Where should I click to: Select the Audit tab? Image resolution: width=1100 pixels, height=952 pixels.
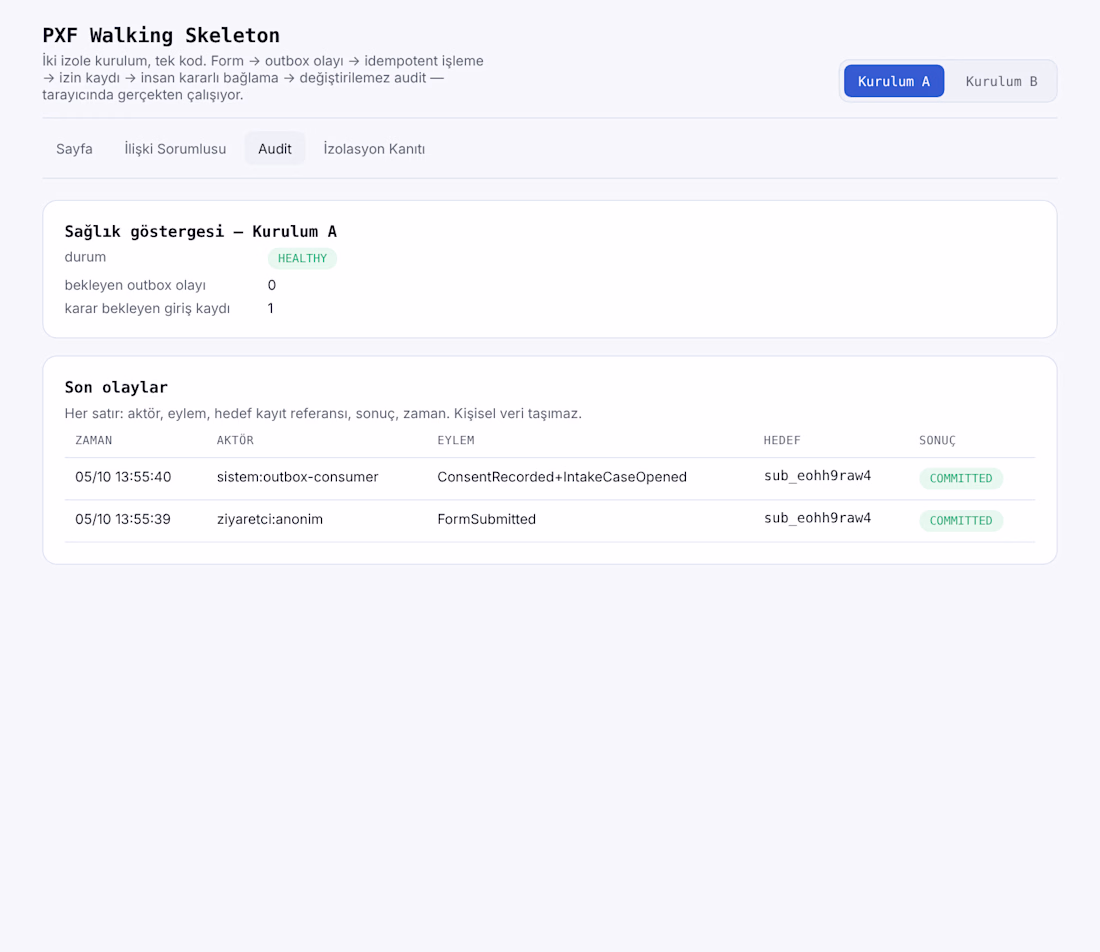point(275,149)
